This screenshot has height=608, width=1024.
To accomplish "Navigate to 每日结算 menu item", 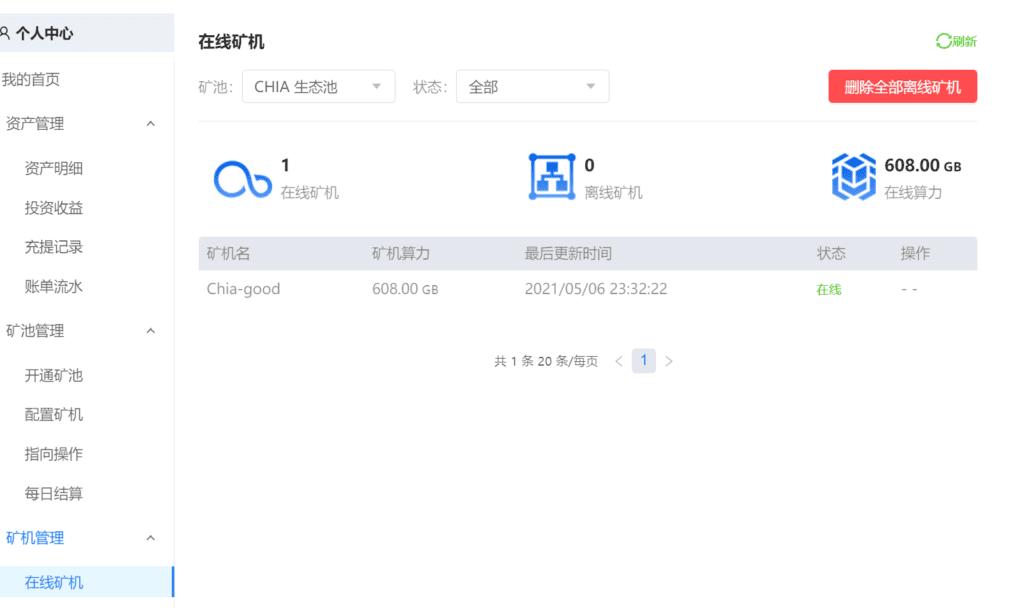I will tap(54, 493).
